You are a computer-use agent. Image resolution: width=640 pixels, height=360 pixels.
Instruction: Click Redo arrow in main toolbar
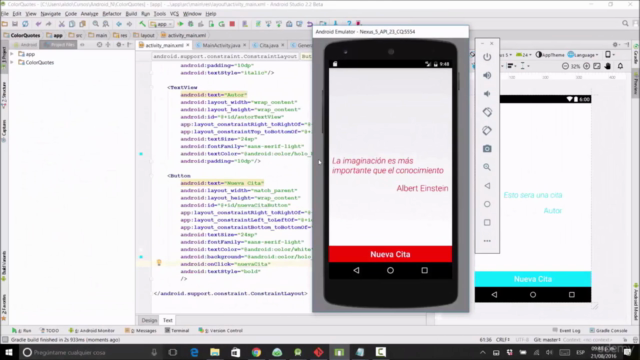[x=49, y=24]
